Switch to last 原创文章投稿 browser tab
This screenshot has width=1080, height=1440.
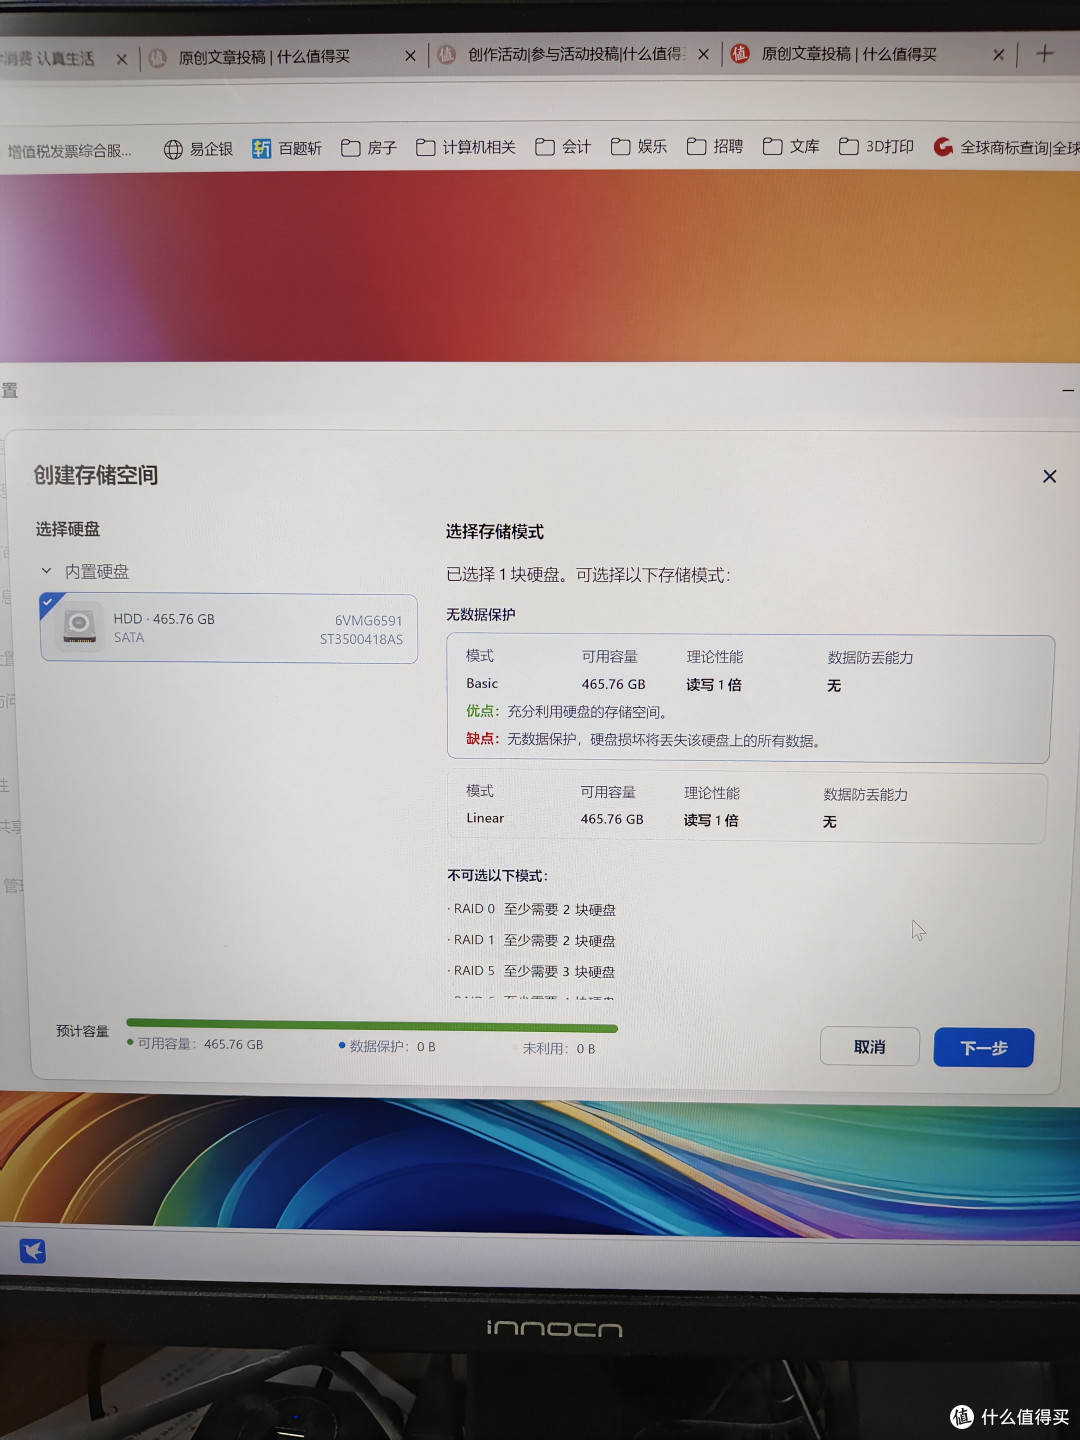848,54
